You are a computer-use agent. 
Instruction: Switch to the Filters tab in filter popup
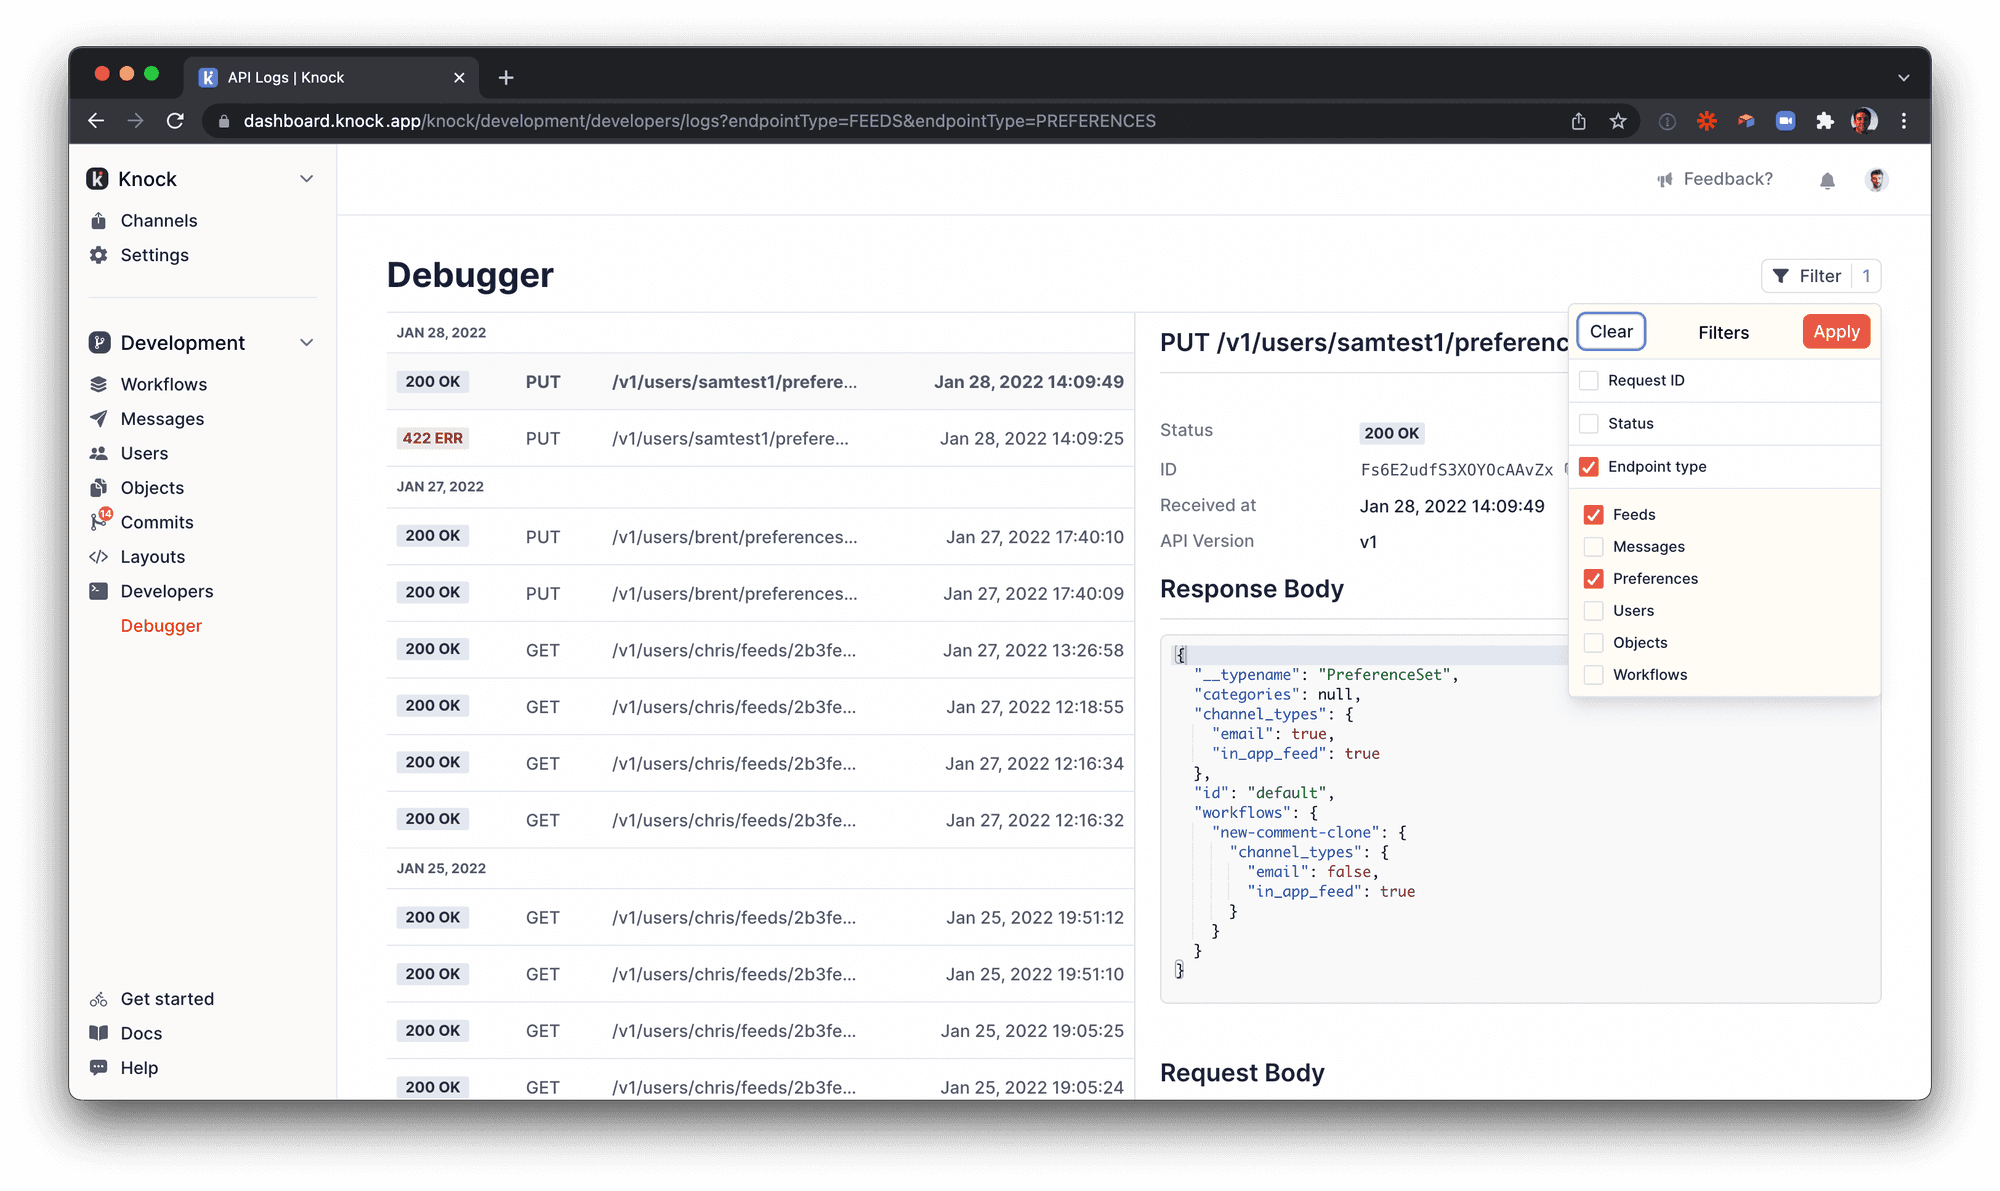click(1723, 332)
